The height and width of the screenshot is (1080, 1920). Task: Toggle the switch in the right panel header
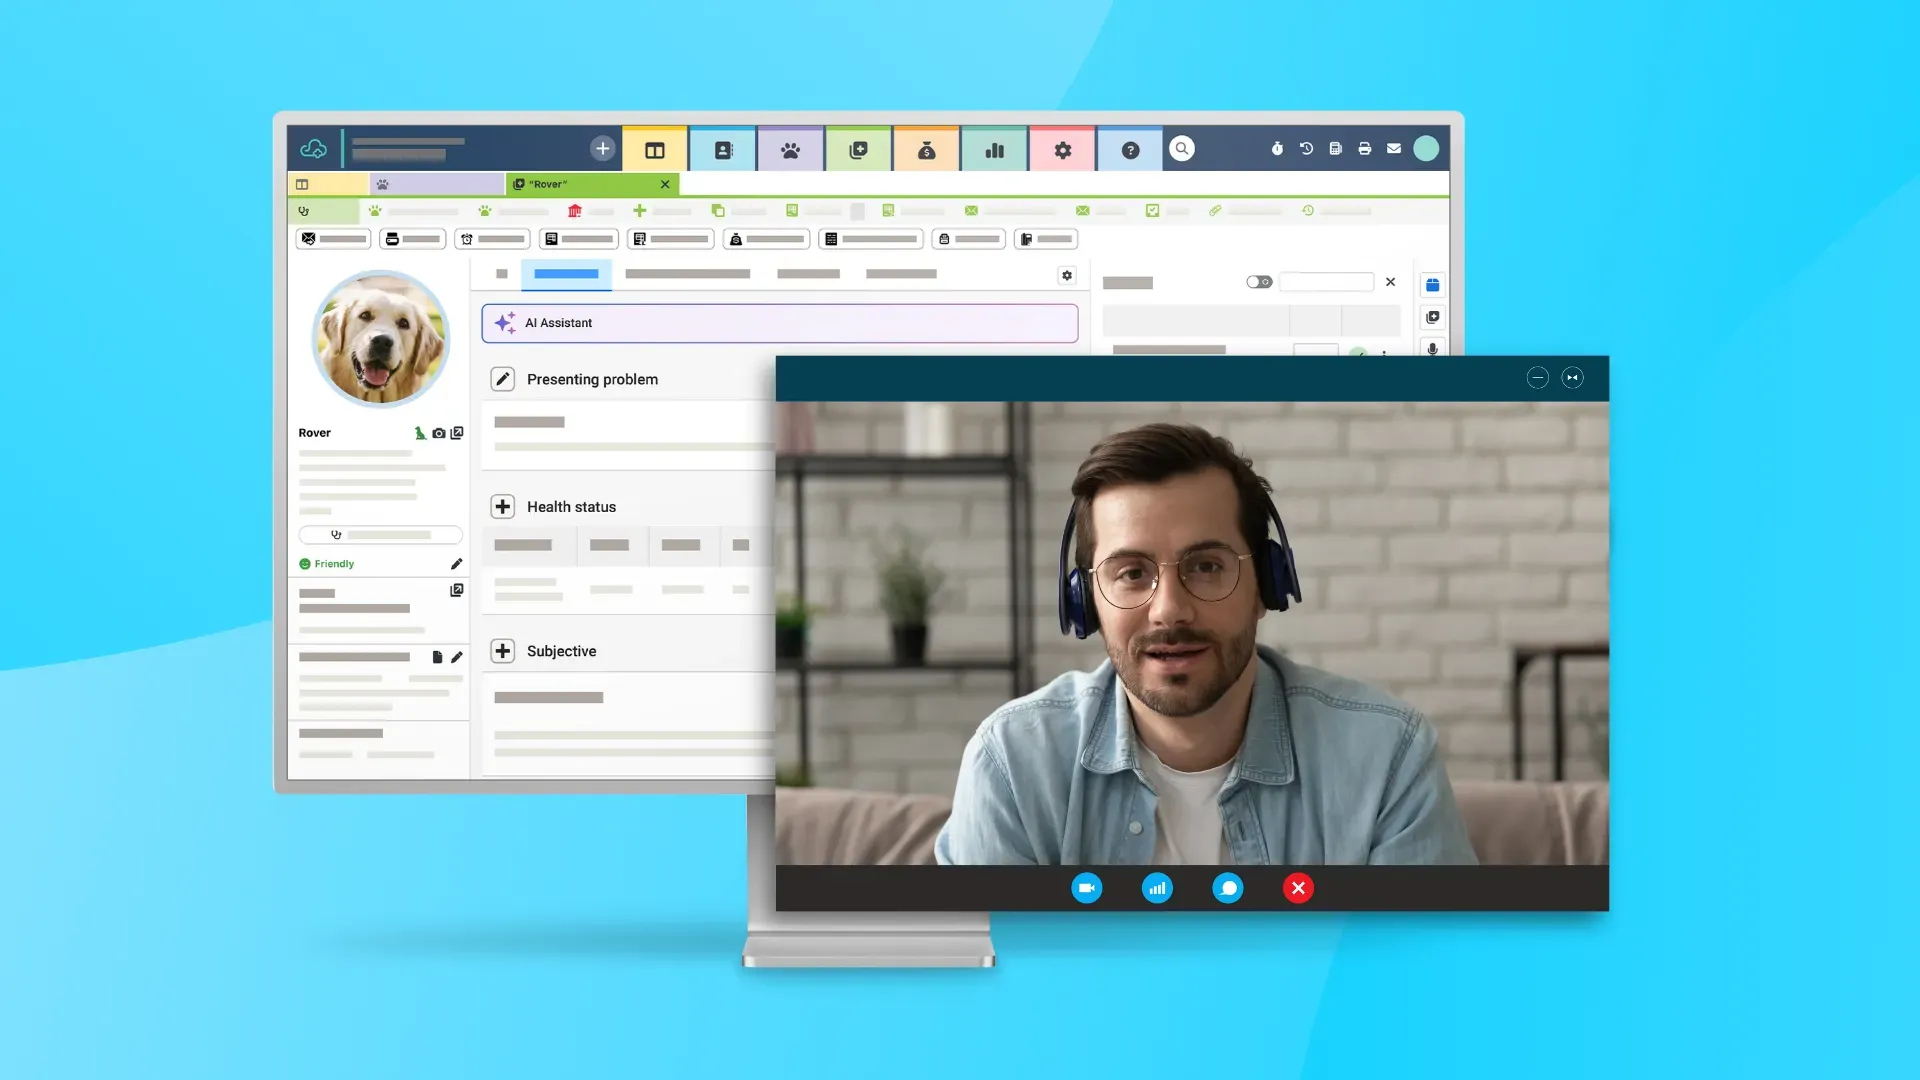pyautogui.click(x=1259, y=282)
